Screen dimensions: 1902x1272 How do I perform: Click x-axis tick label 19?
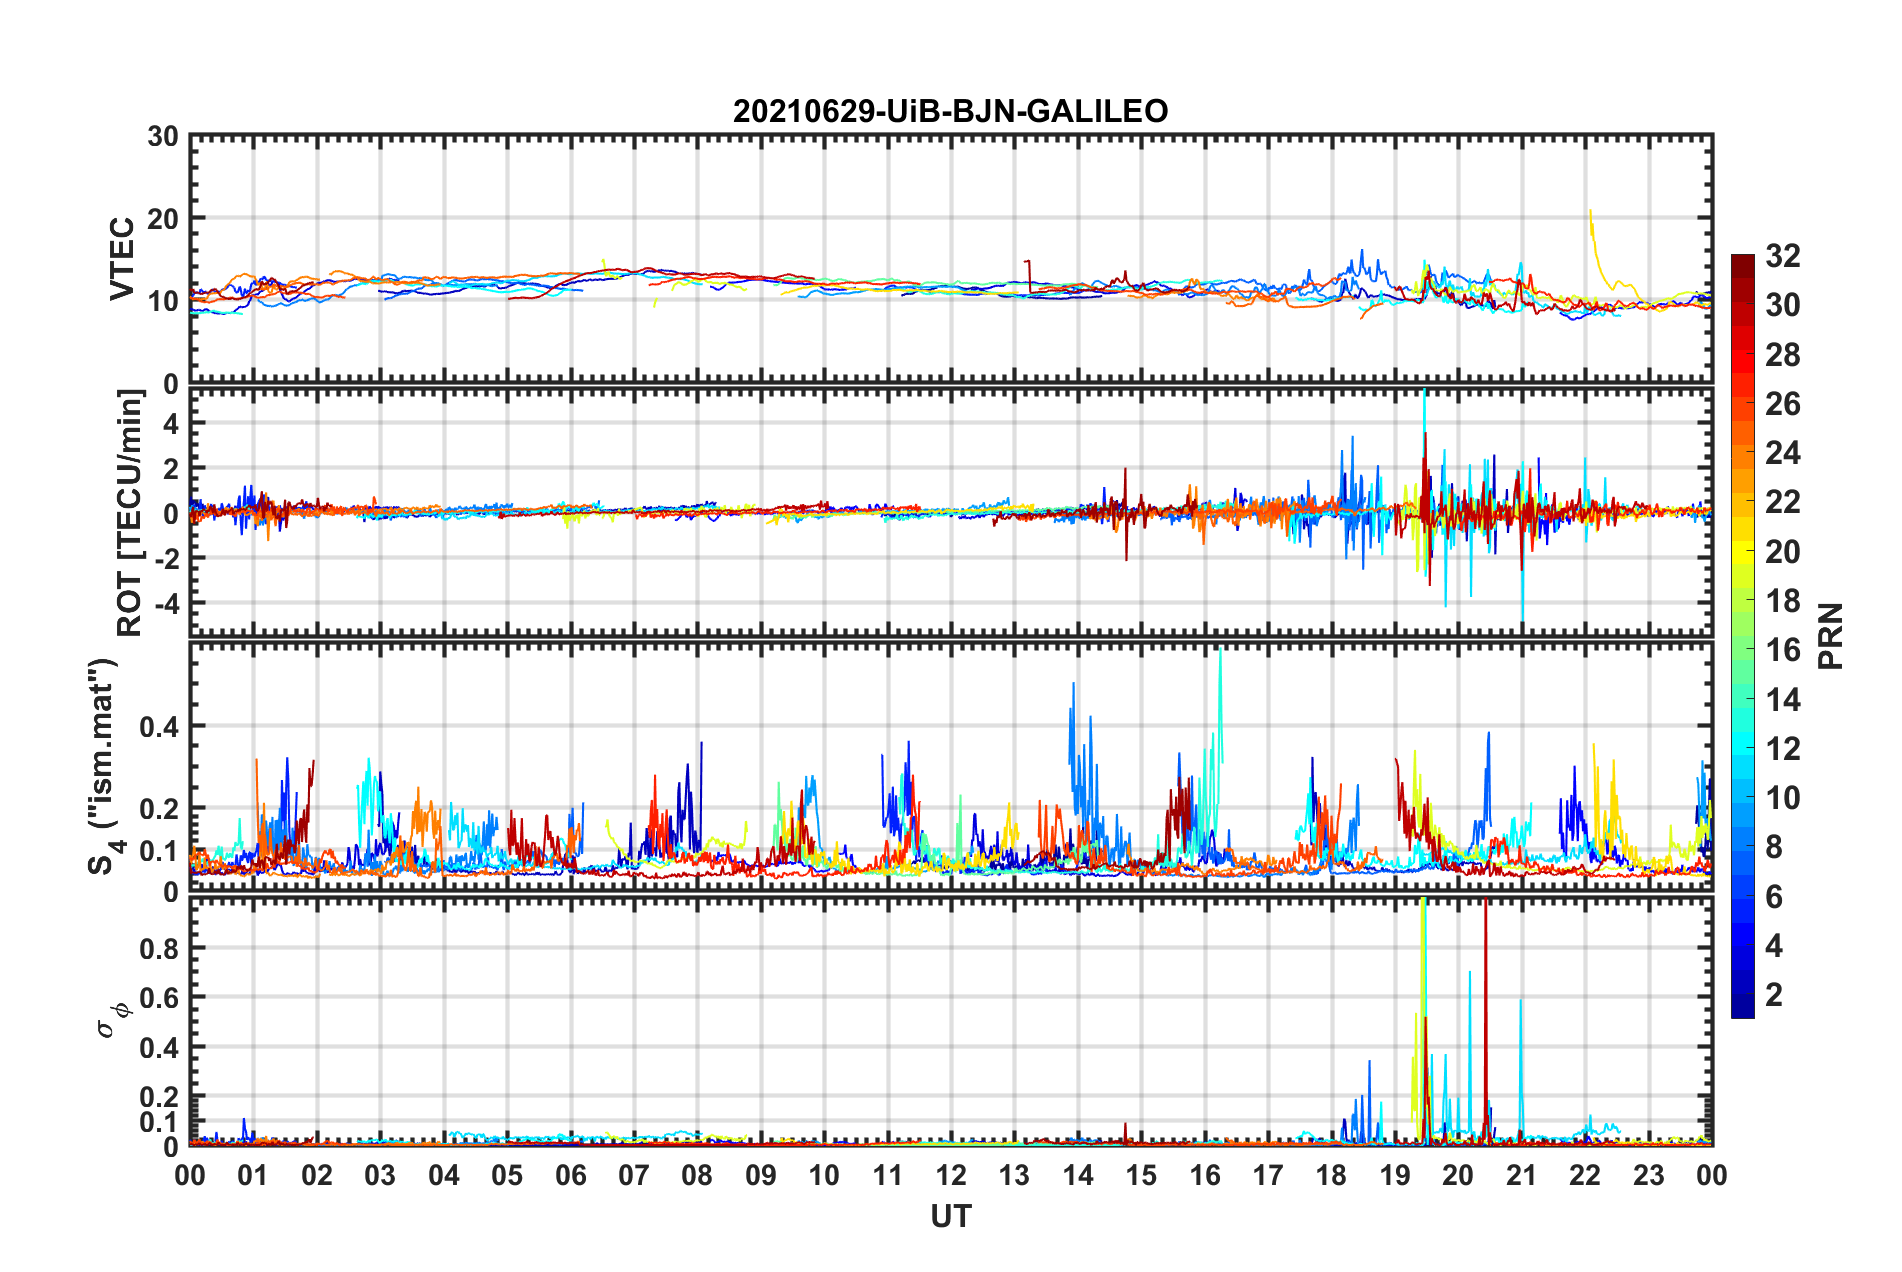[1394, 1175]
